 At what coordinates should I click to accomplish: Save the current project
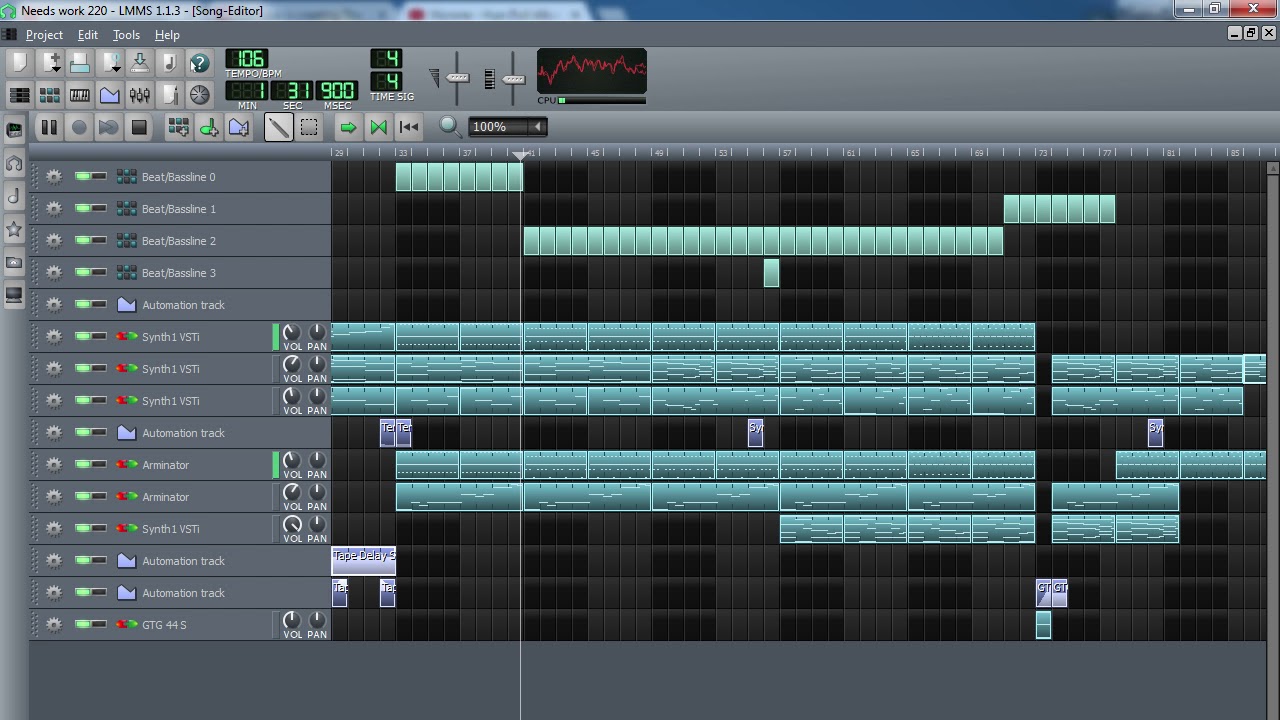click(139, 63)
